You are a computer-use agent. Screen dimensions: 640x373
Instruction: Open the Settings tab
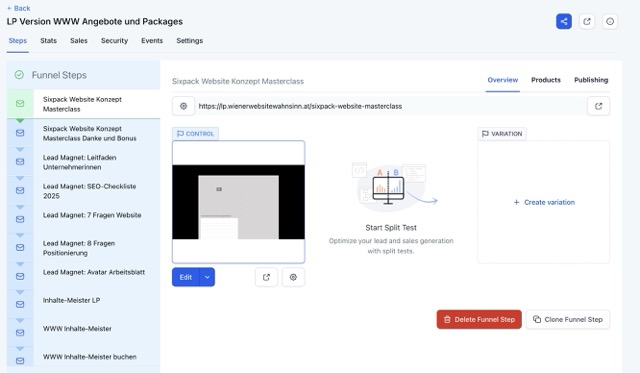[x=190, y=41]
